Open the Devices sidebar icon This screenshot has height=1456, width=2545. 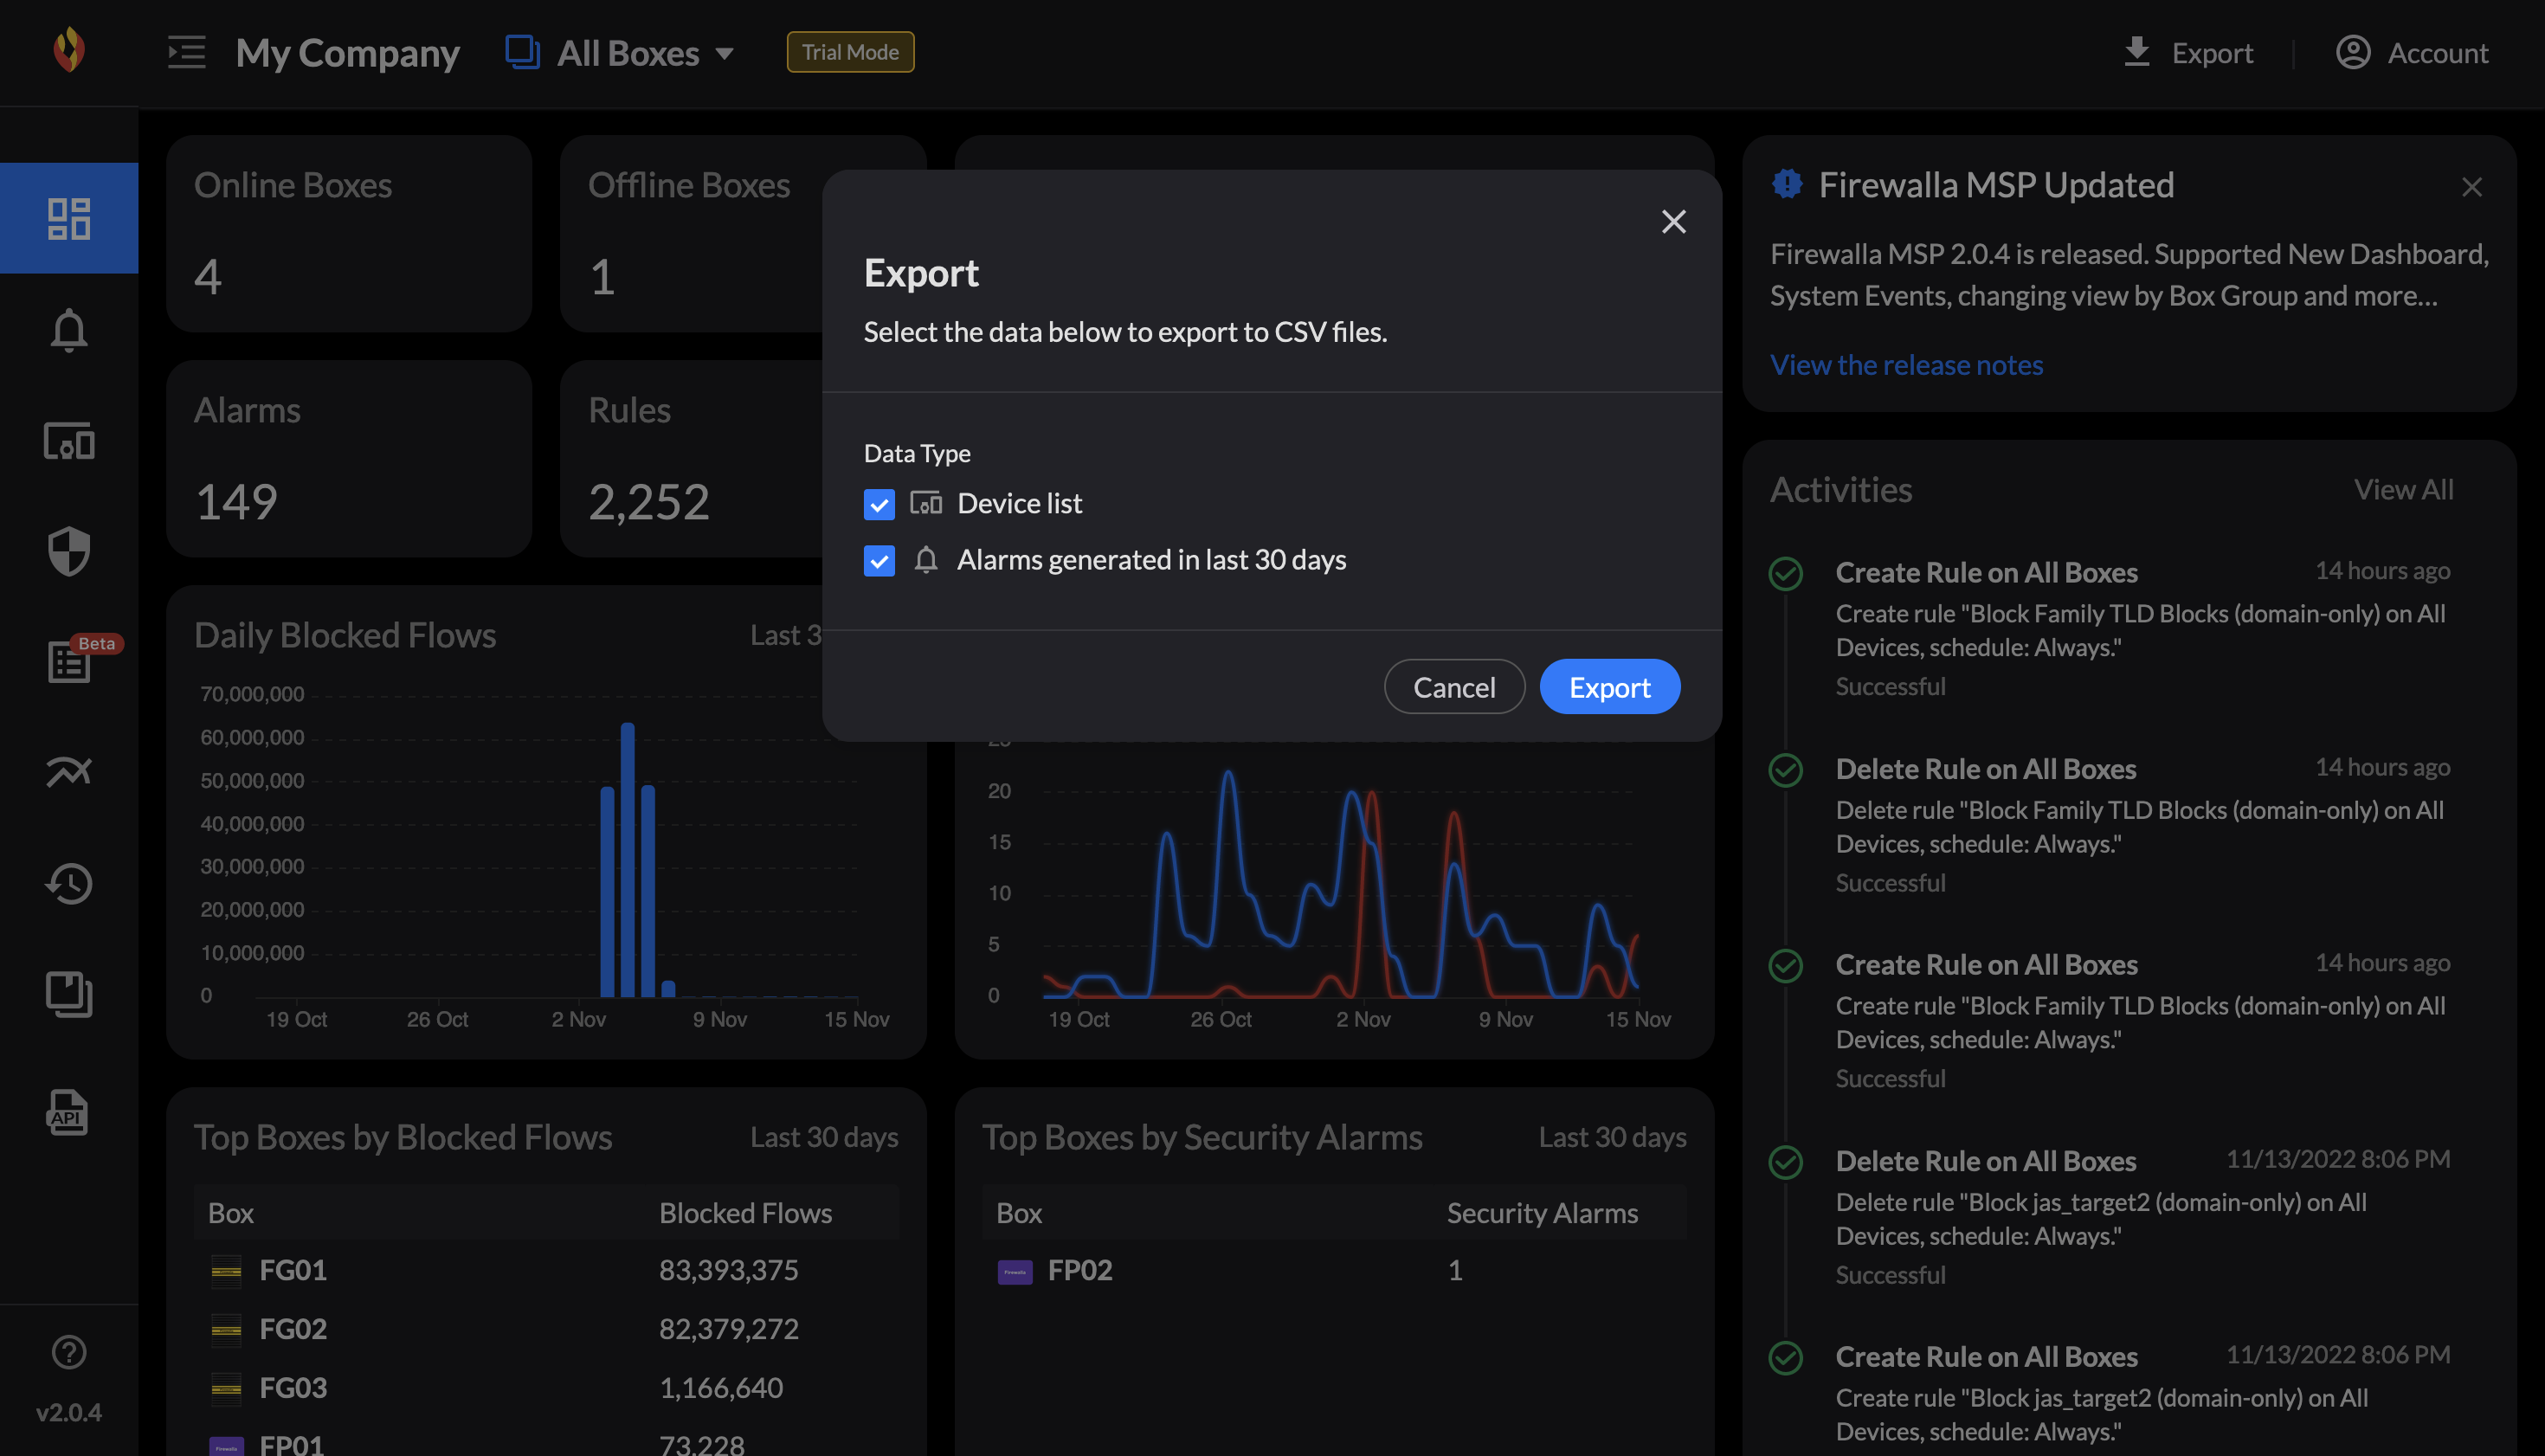[x=69, y=441]
